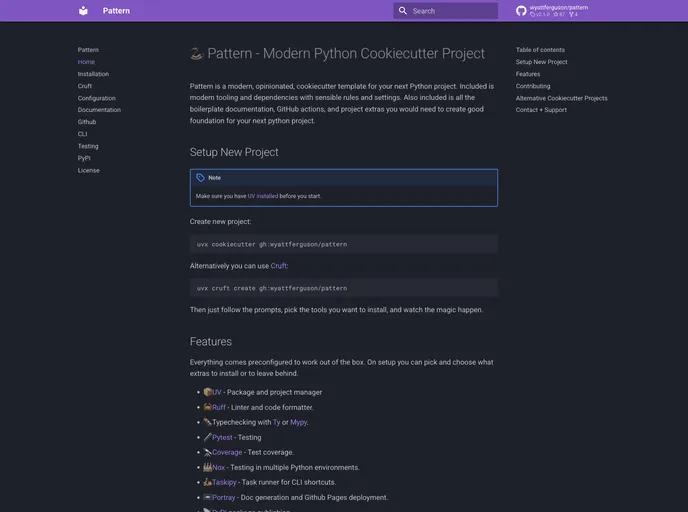Open the Installation navigation item
Screen dimensions: 688x512
(x=93, y=74)
